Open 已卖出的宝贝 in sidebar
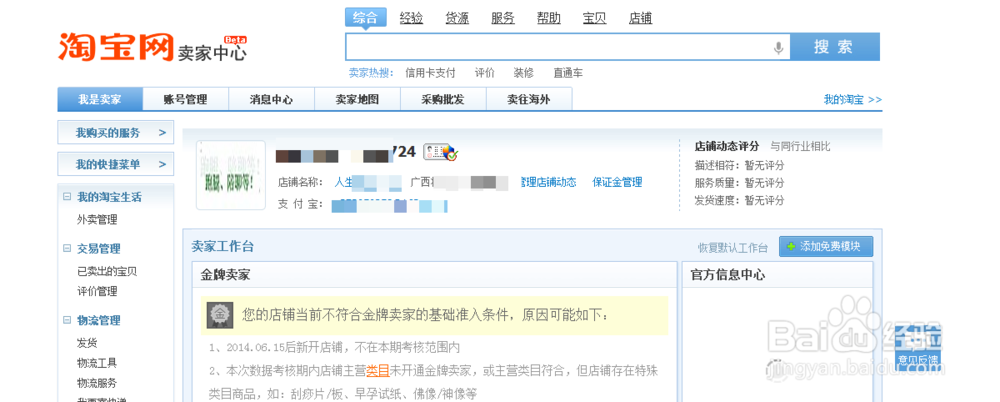The width and height of the screenshot is (1000, 402). [x=107, y=271]
